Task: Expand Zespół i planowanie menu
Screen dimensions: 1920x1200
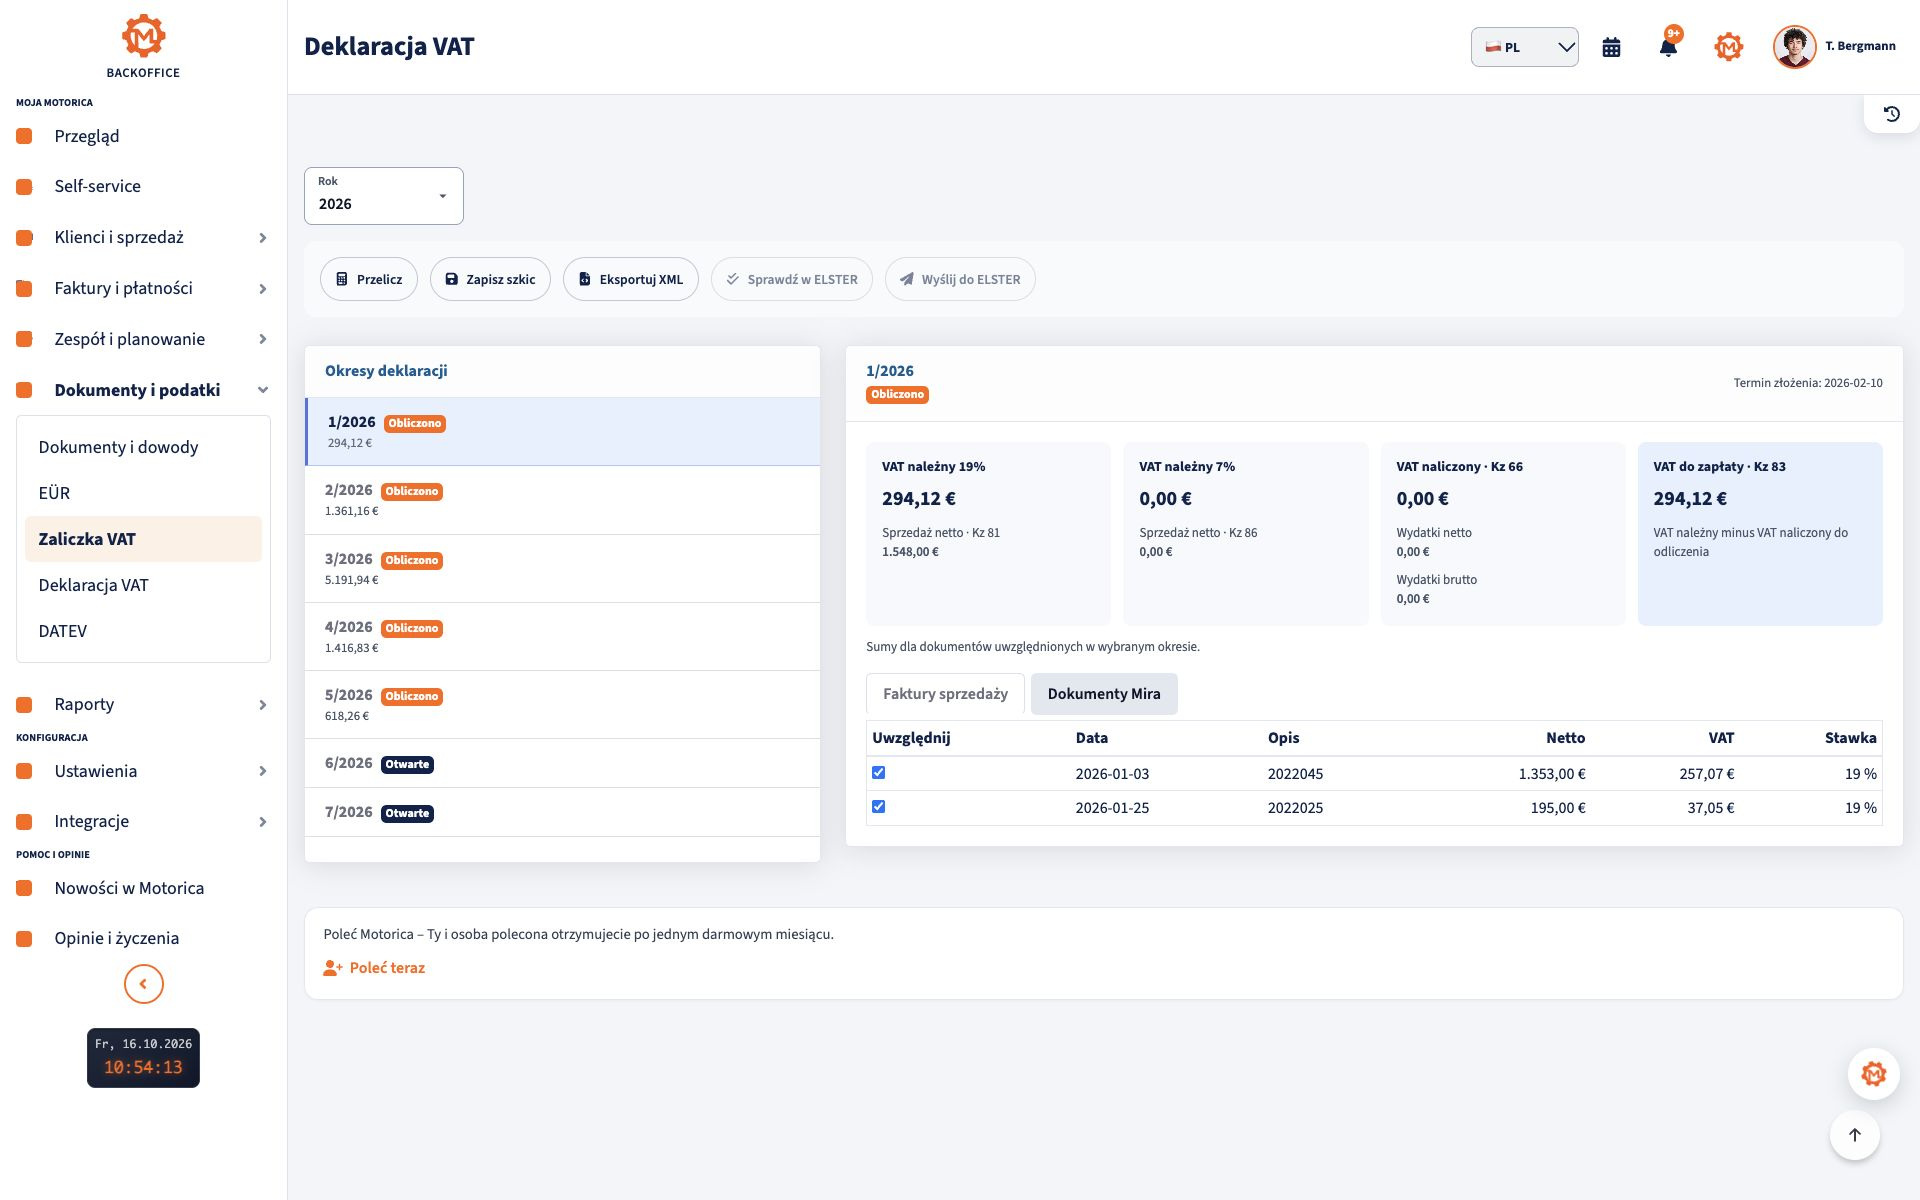Action: [143, 339]
